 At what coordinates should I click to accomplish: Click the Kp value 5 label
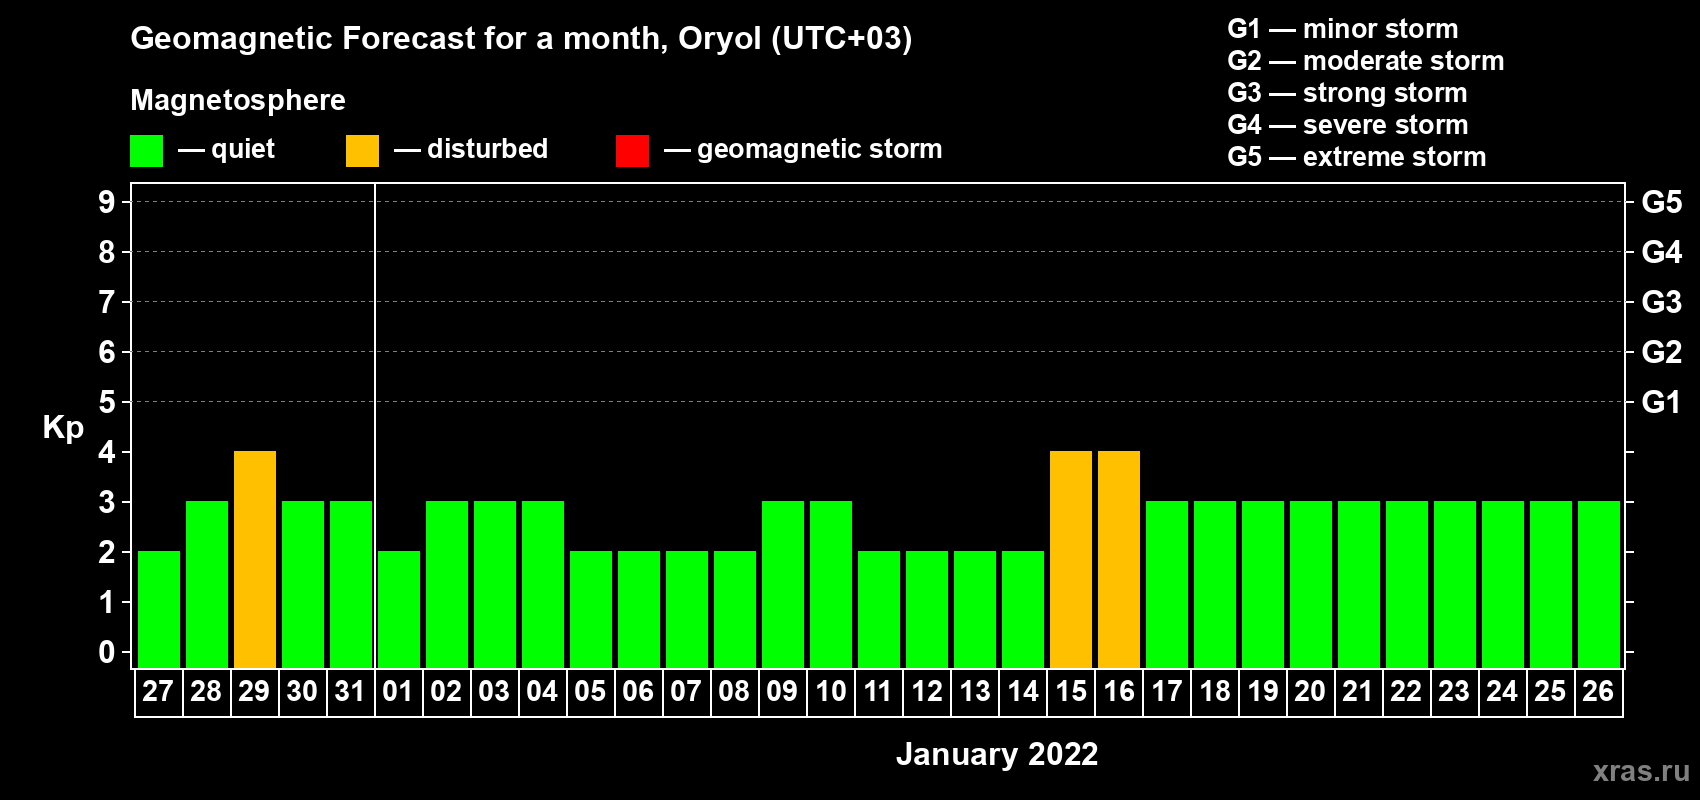(107, 402)
